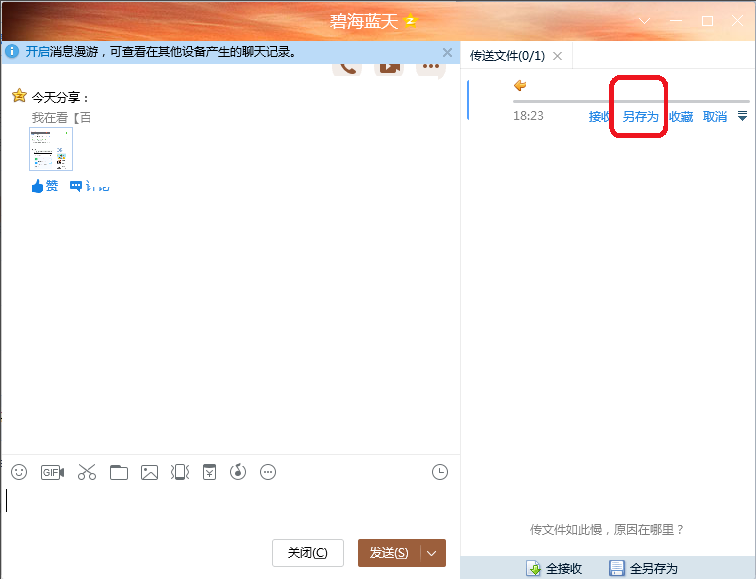The image size is (756, 579).
Task: Click the 收藏 link for the file
Action: click(x=681, y=117)
